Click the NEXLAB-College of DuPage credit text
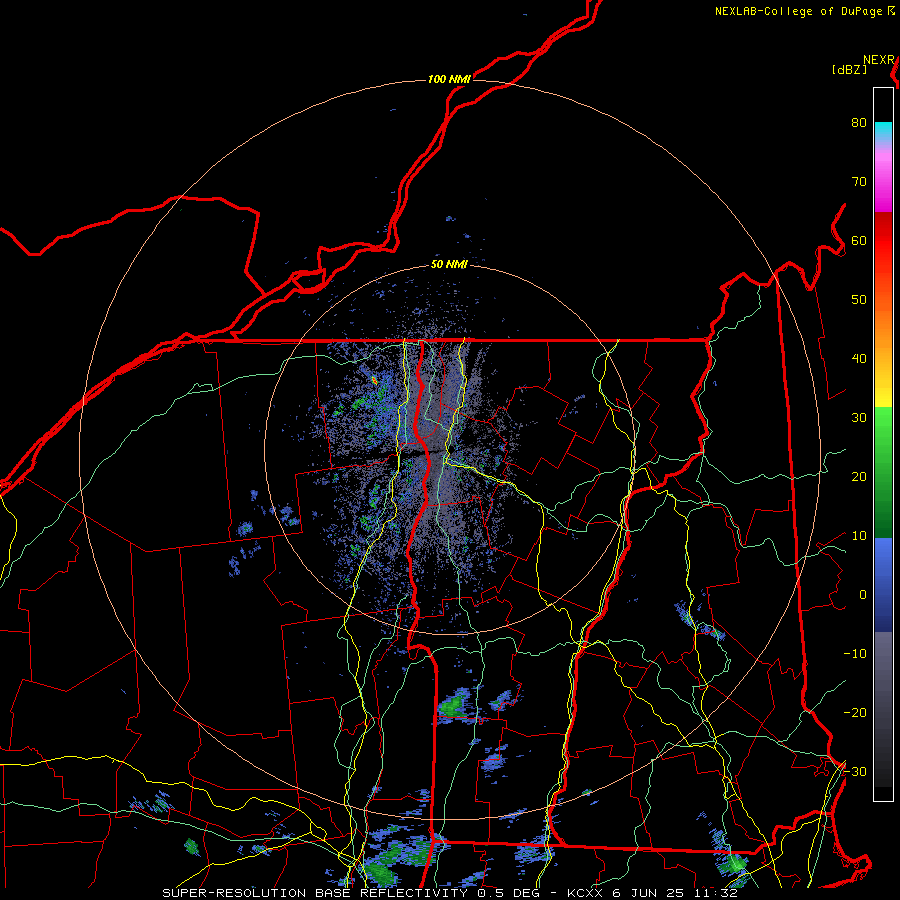900x900 pixels. pos(800,11)
